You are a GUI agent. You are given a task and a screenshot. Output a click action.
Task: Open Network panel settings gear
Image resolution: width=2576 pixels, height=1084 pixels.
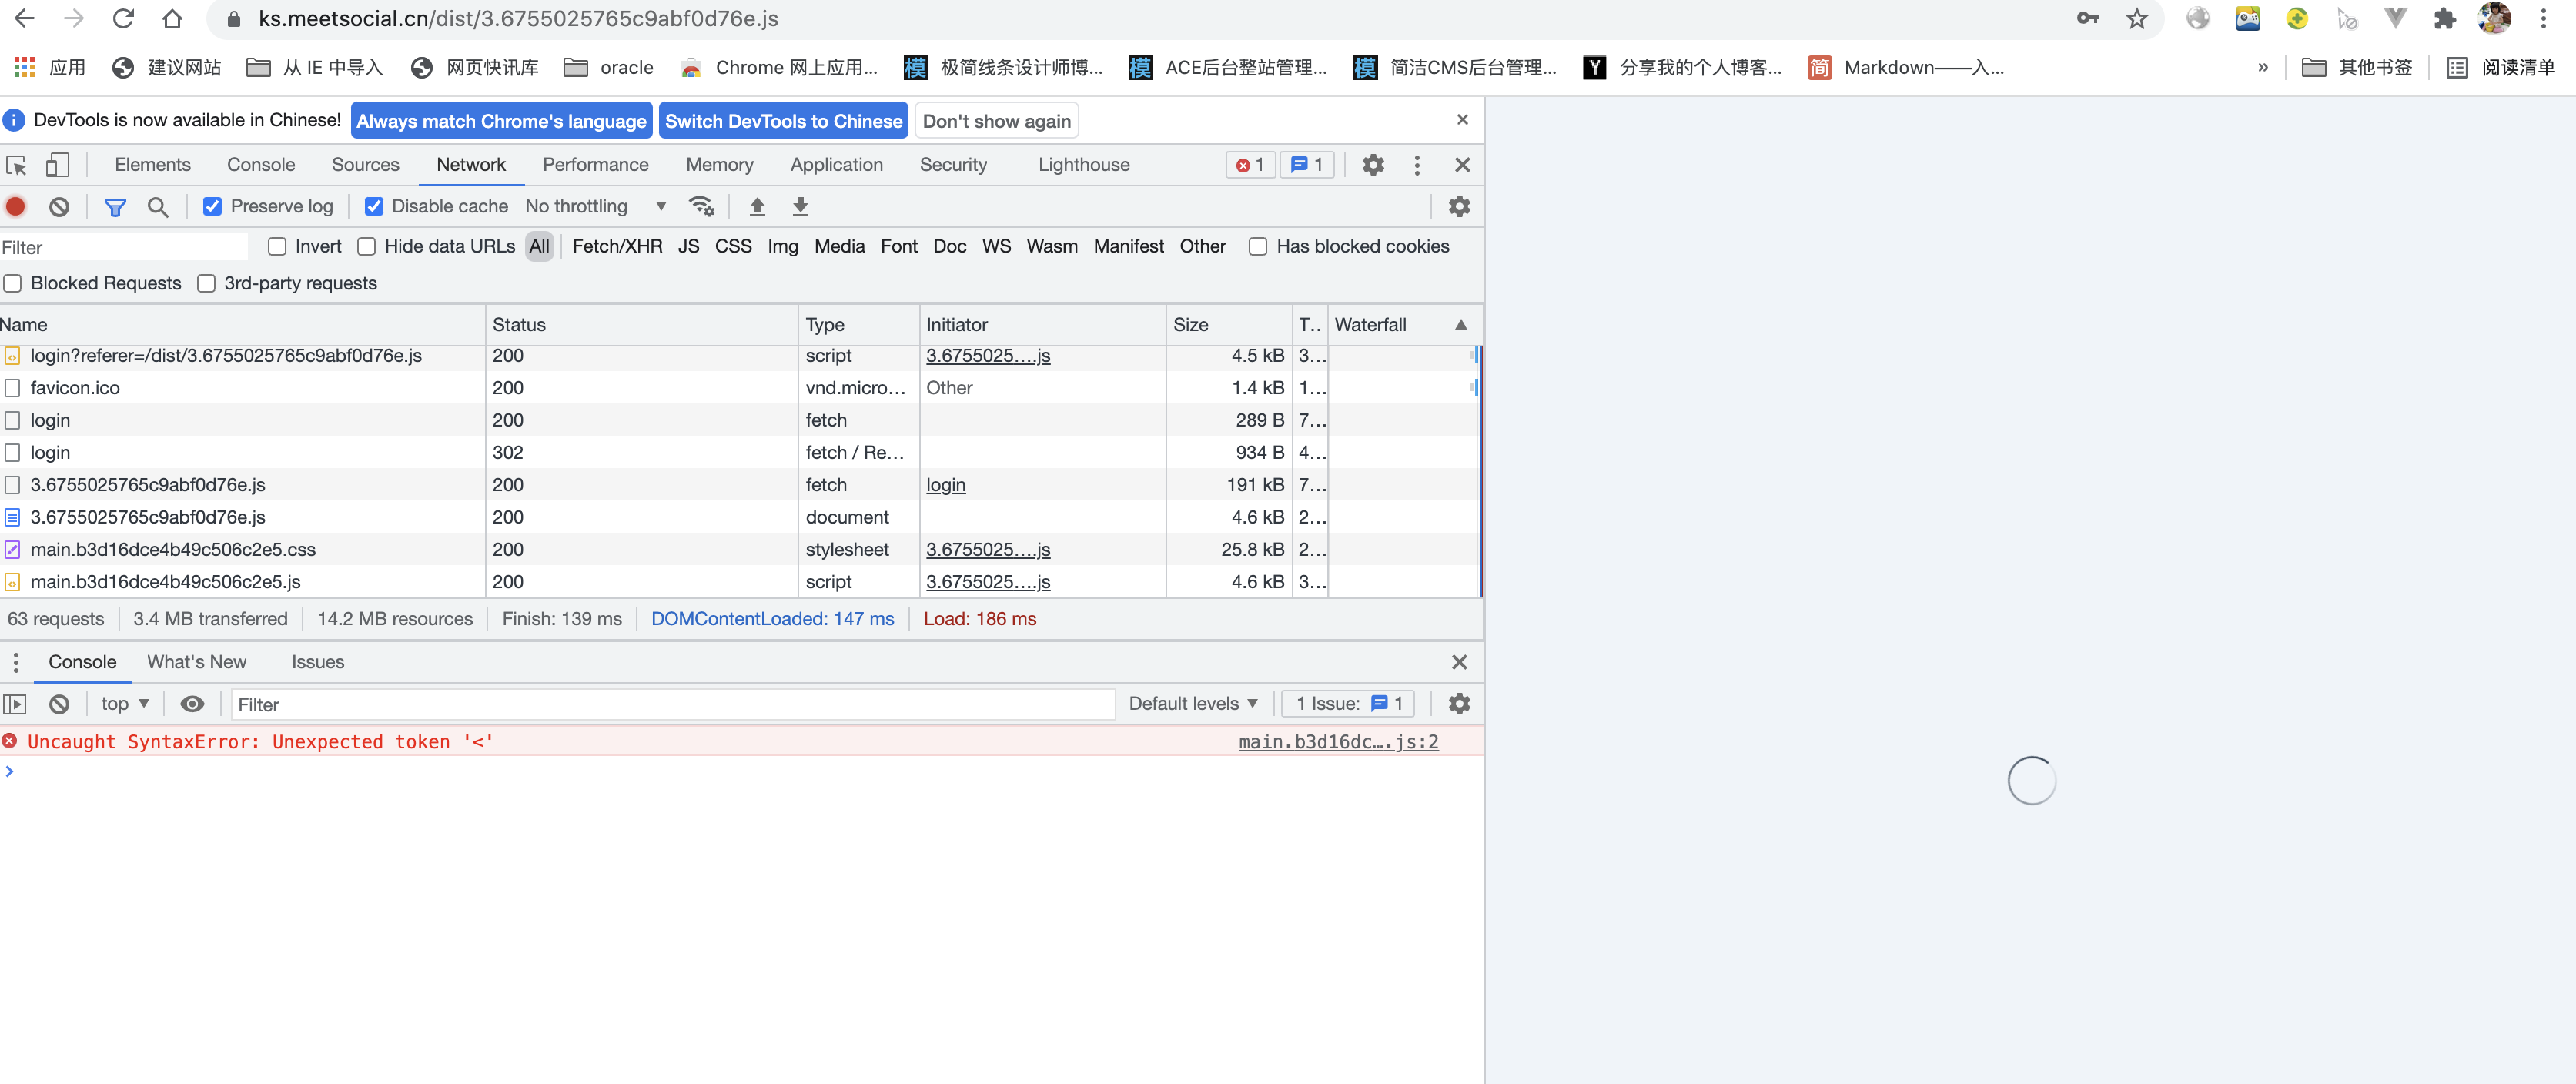[x=1459, y=207]
